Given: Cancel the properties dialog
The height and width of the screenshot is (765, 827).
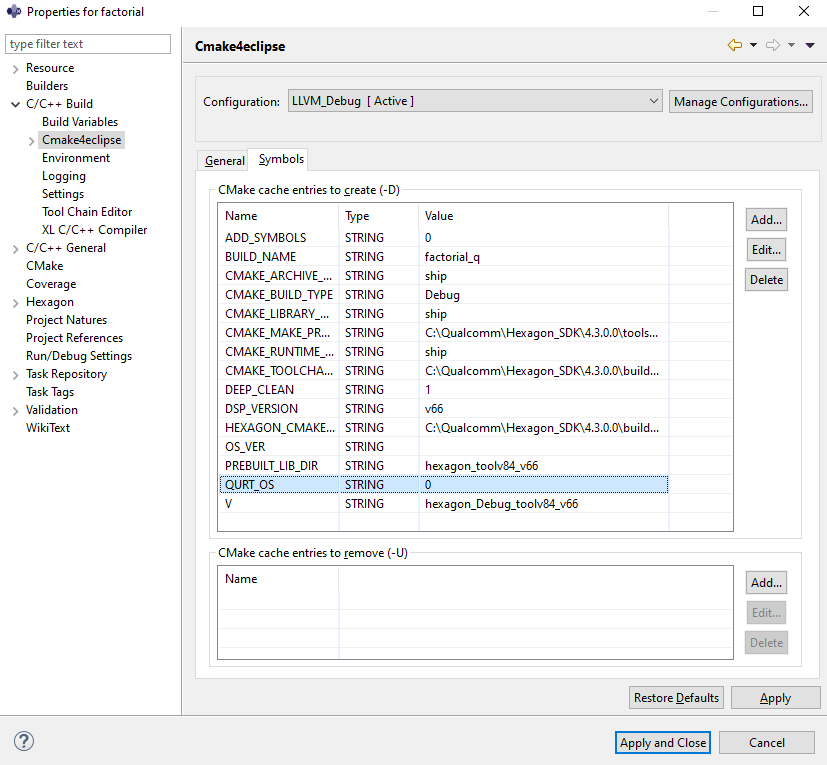Looking at the screenshot, I should 766,742.
